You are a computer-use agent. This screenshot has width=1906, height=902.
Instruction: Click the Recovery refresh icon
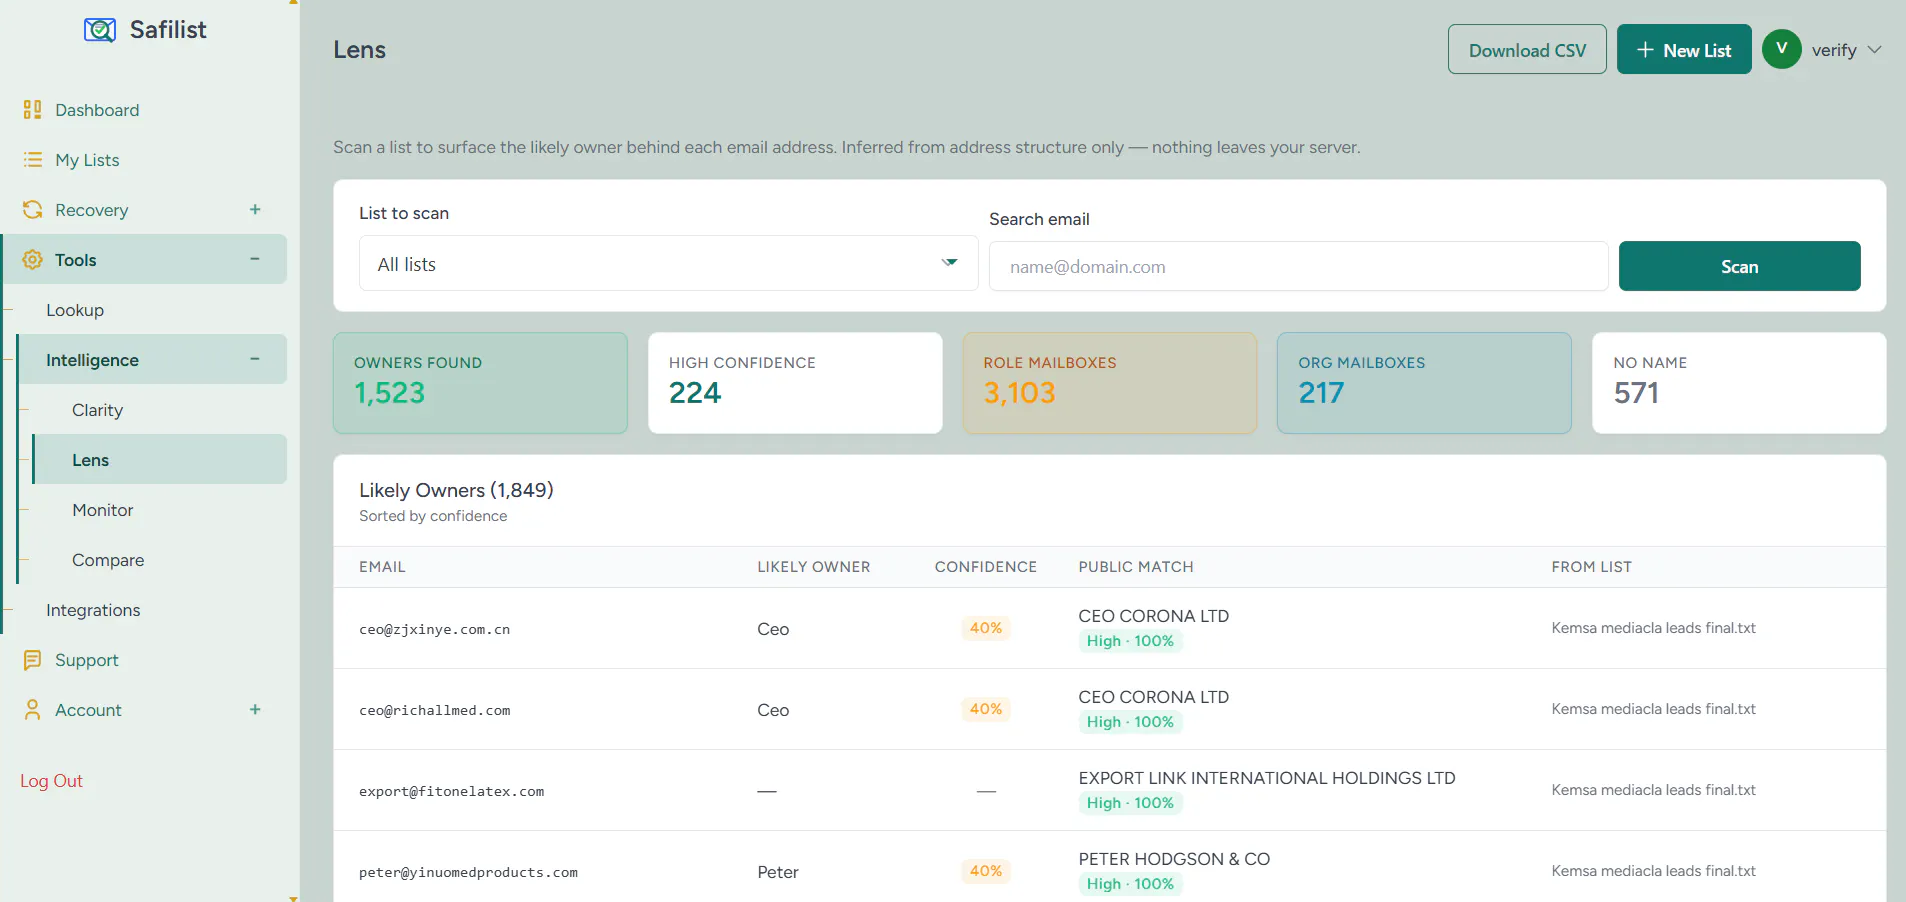(32, 210)
